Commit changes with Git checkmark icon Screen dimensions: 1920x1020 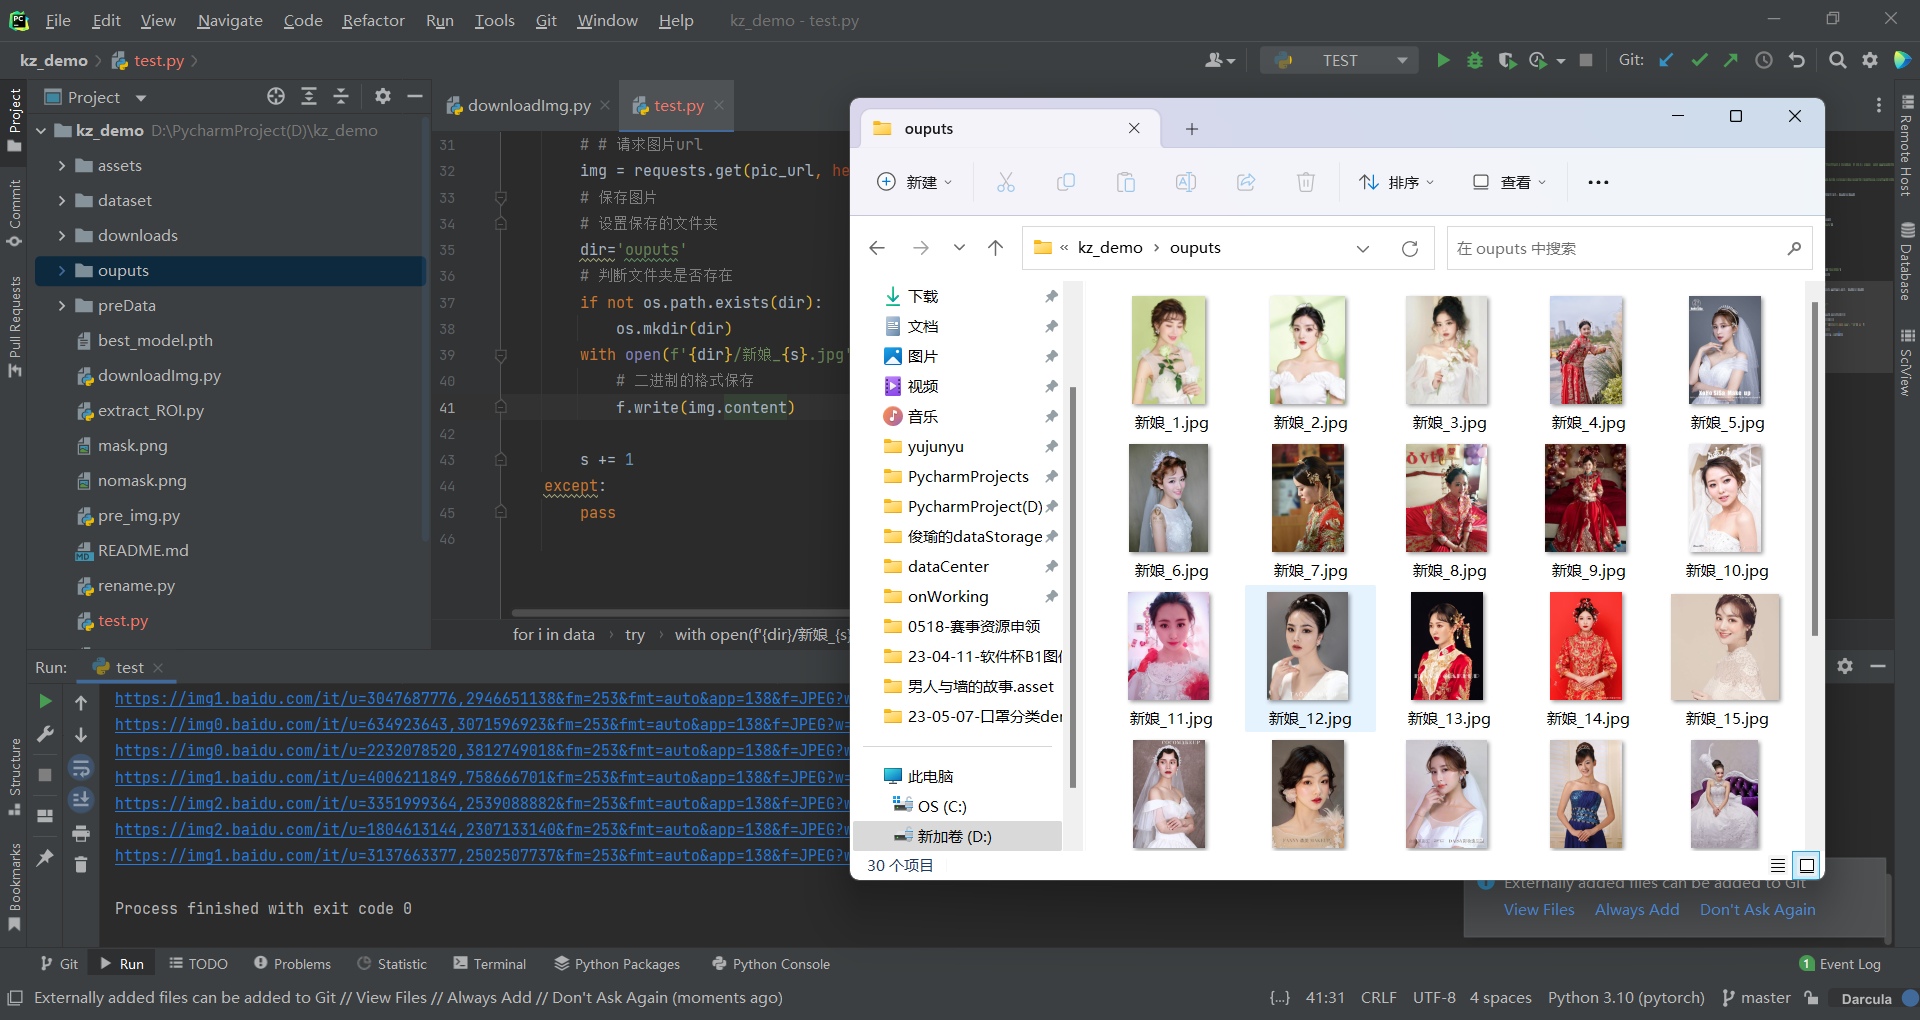(x=1699, y=60)
